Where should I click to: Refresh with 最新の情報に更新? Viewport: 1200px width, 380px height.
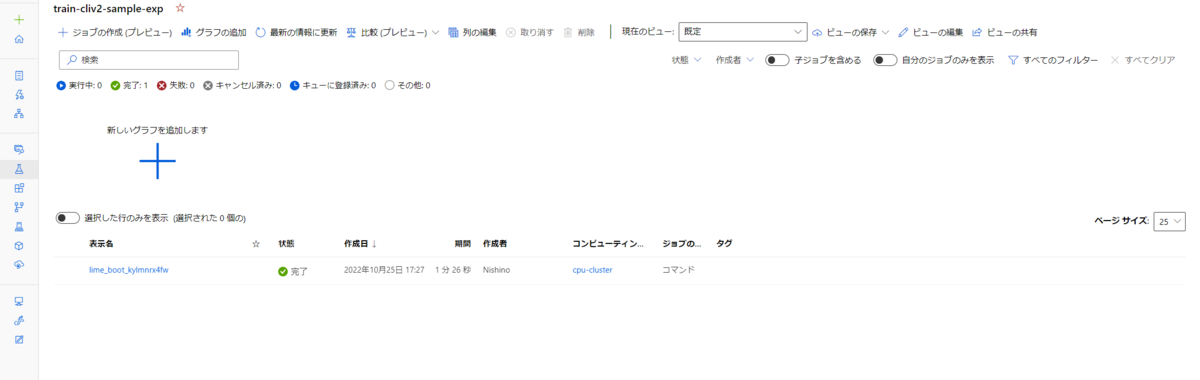tap(296, 32)
